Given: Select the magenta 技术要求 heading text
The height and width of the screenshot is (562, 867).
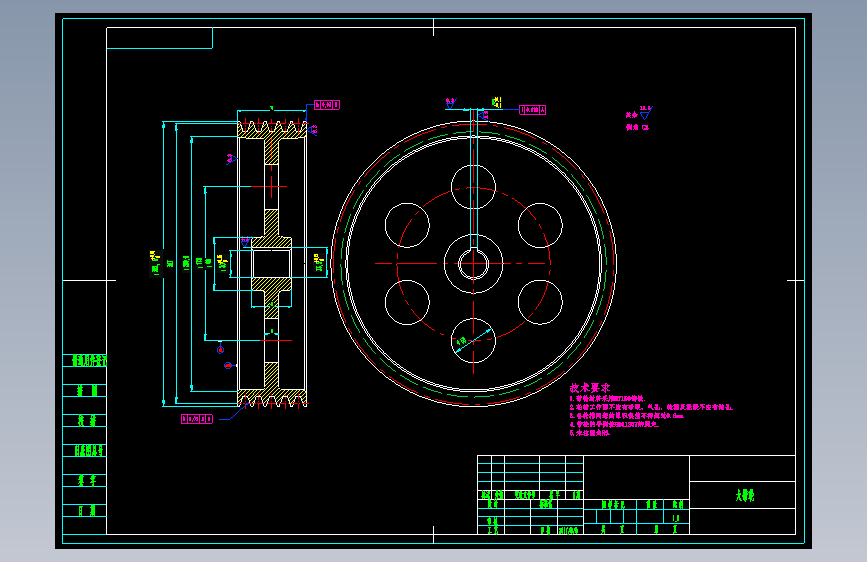Looking at the screenshot, I should pyautogui.click(x=589, y=388).
